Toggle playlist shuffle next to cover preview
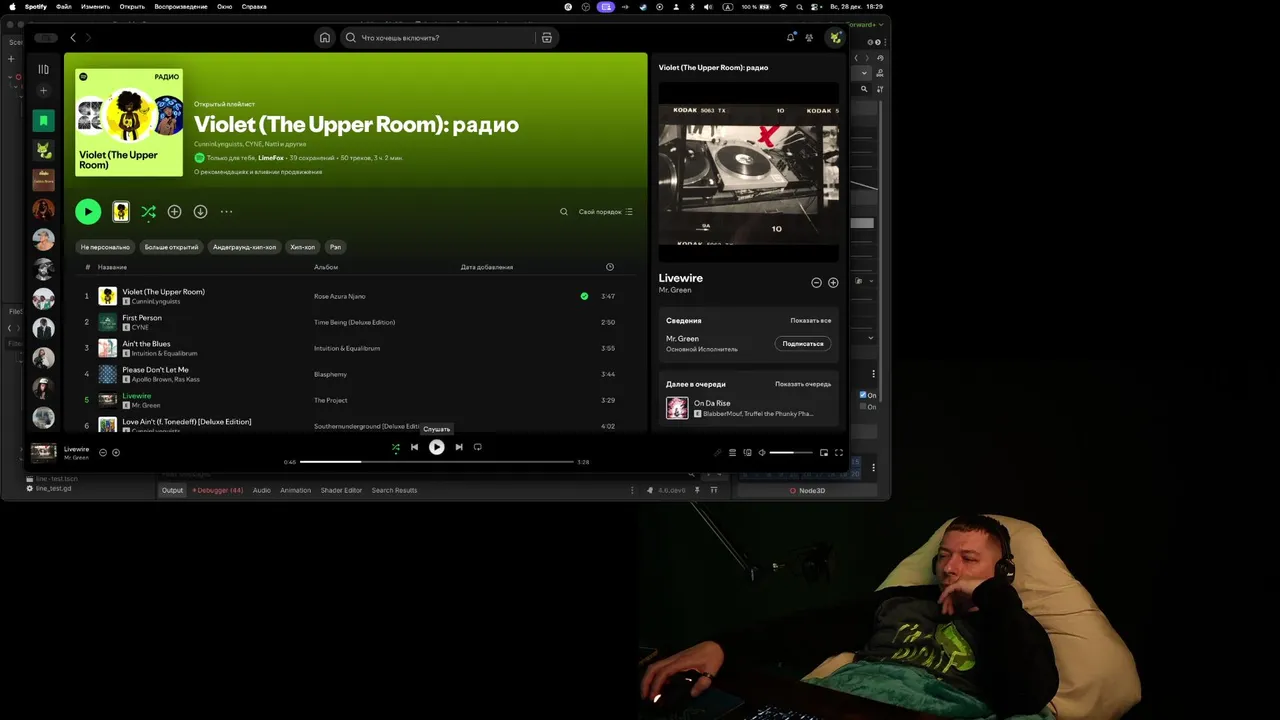Viewport: 1280px width, 720px height. tap(148, 212)
